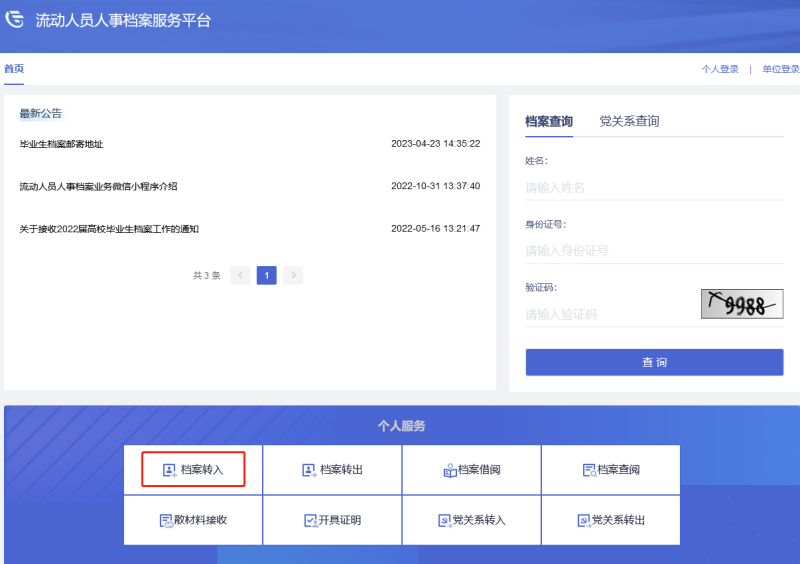This screenshot has width=800, height=564.
Task: Click timestamp 2023-04-23 14:35:22
Action: (x=436, y=144)
